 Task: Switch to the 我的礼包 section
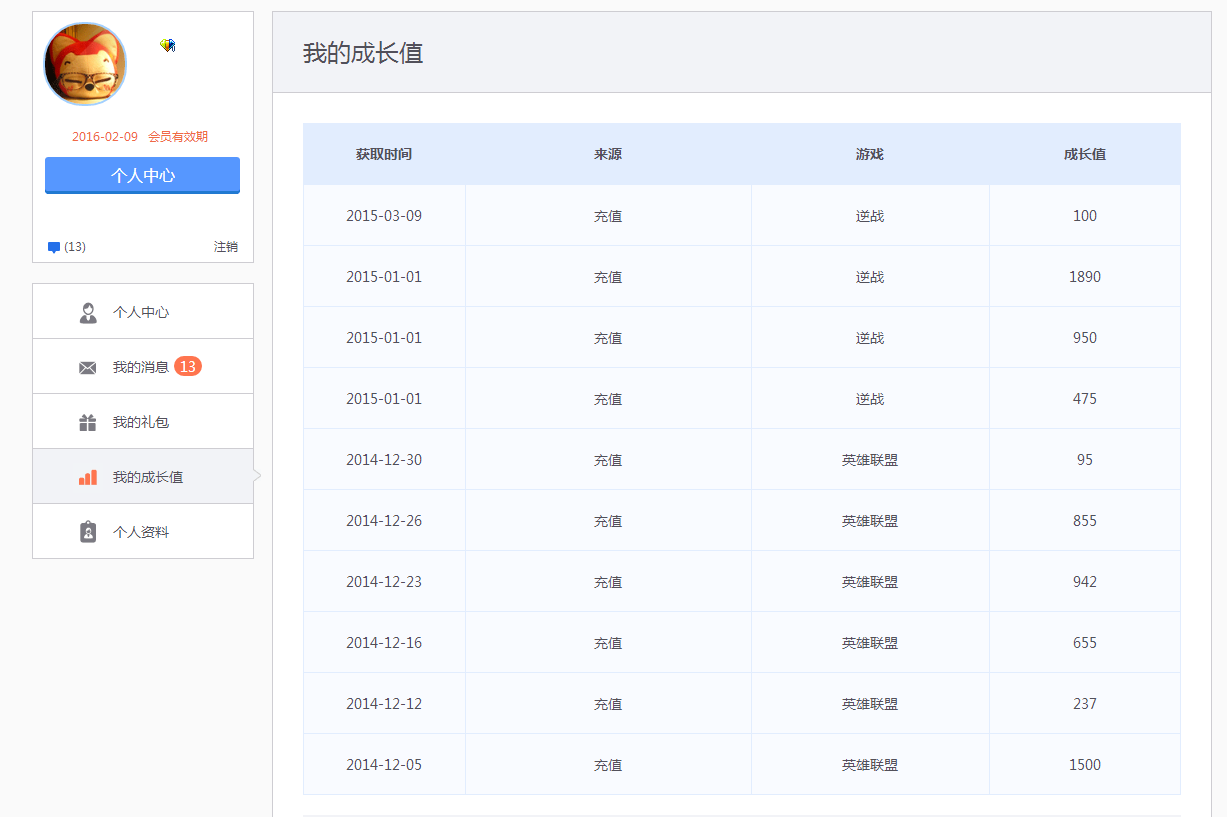[141, 421]
